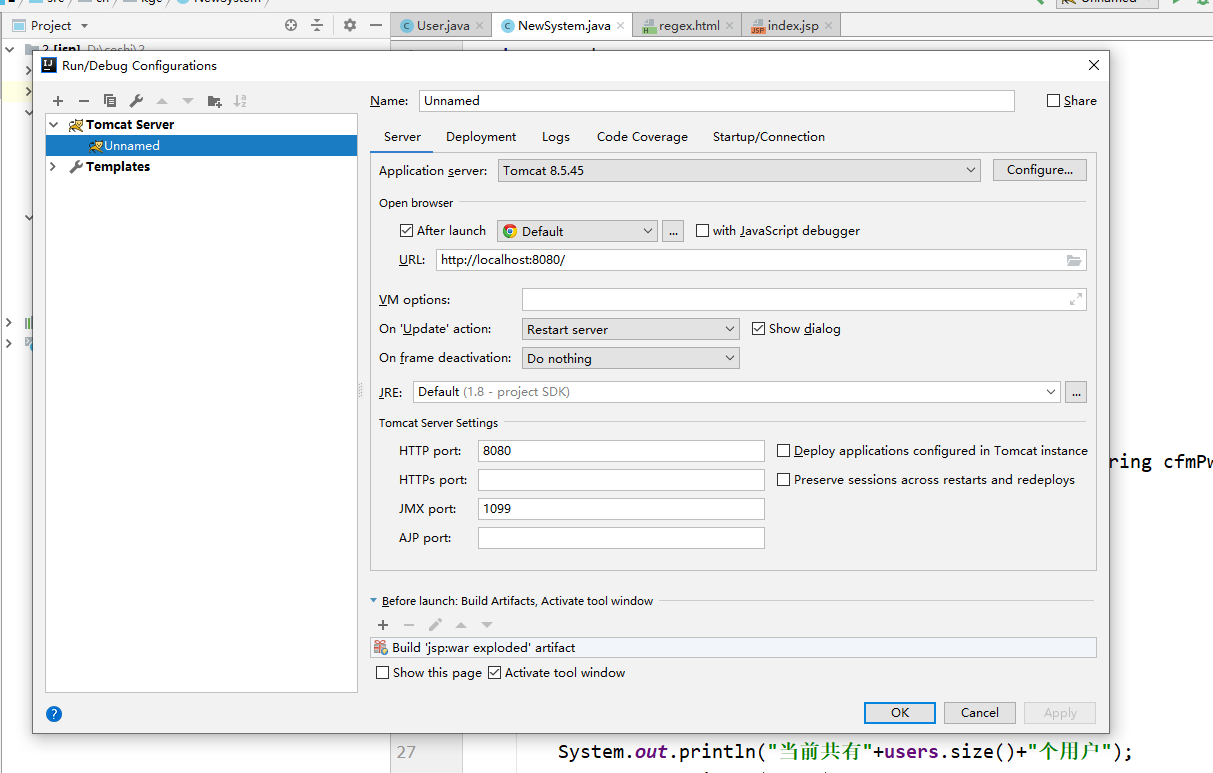Click the JMX port field
This screenshot has width=1213, height=773.
pyautogui.click(x=621, y=509)
